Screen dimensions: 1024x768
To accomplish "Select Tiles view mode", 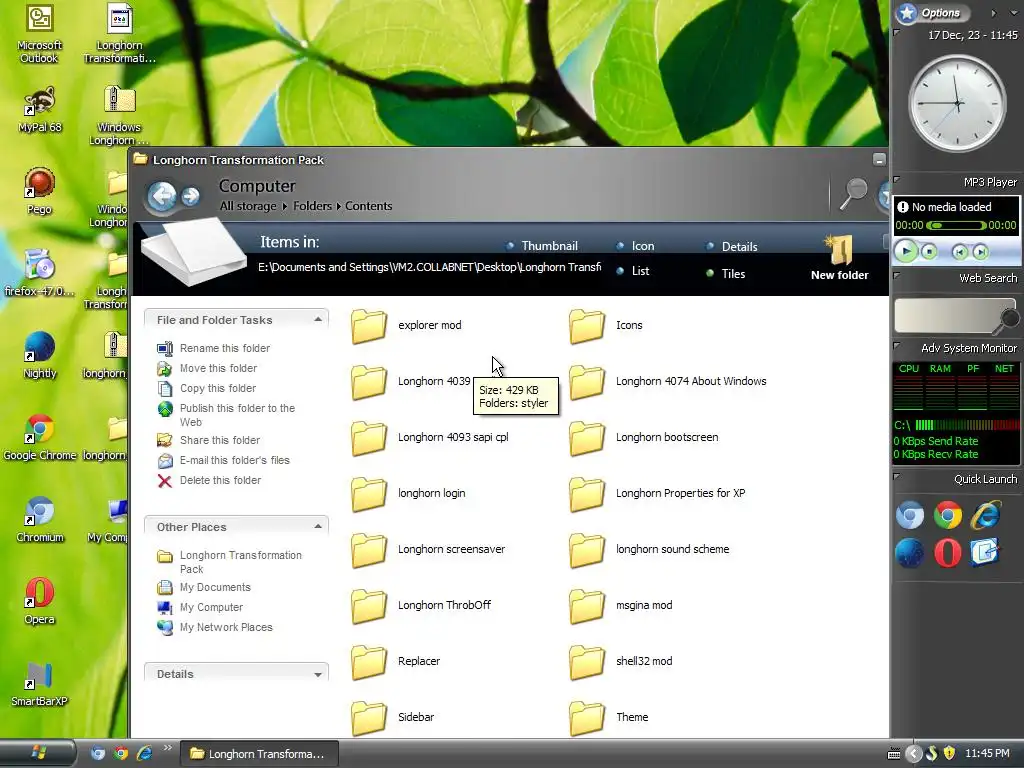I will [x=726, y=274].
